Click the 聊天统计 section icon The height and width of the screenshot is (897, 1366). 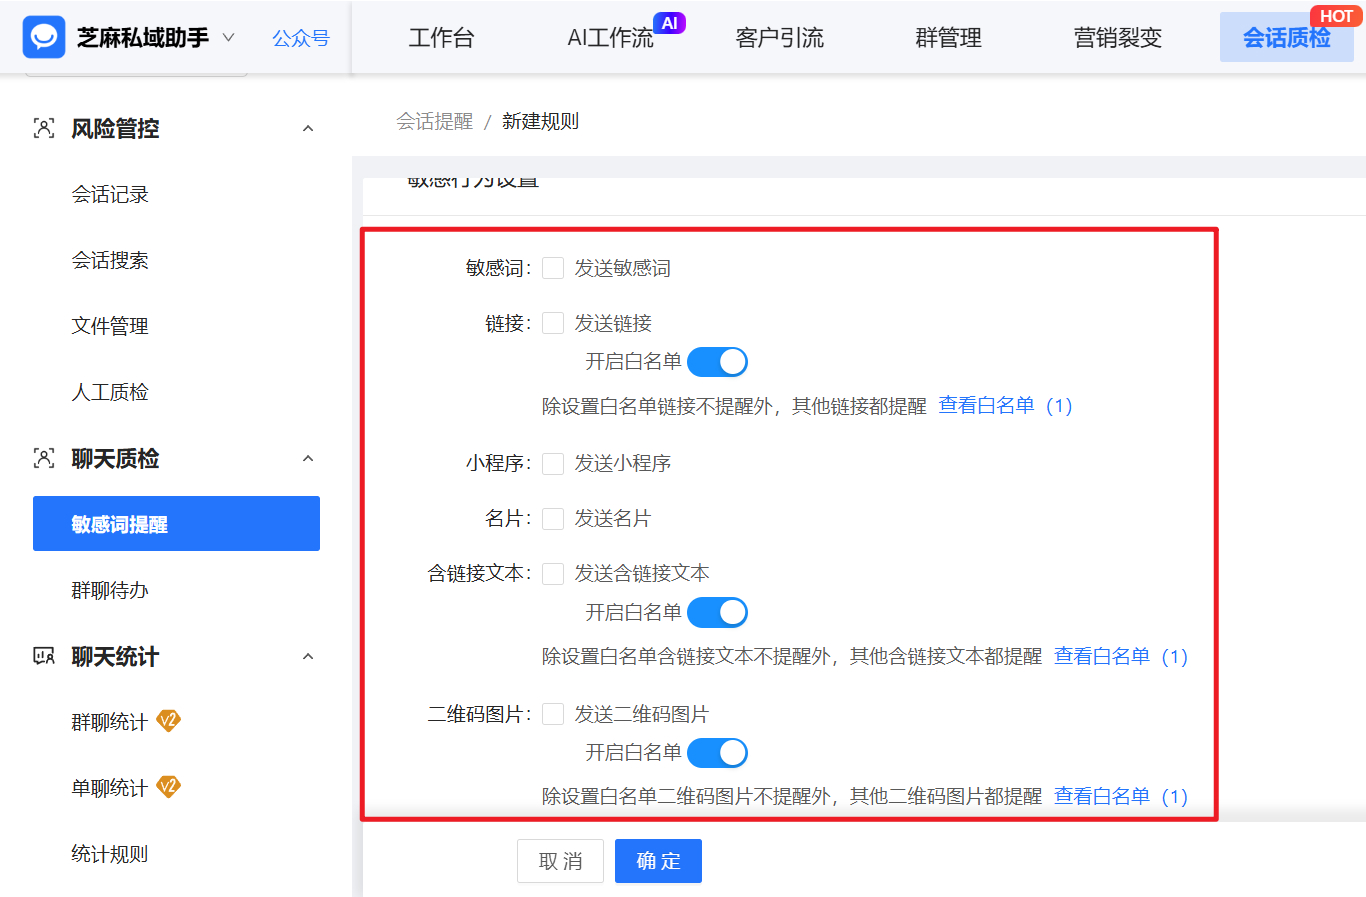[x=42, y=656]
